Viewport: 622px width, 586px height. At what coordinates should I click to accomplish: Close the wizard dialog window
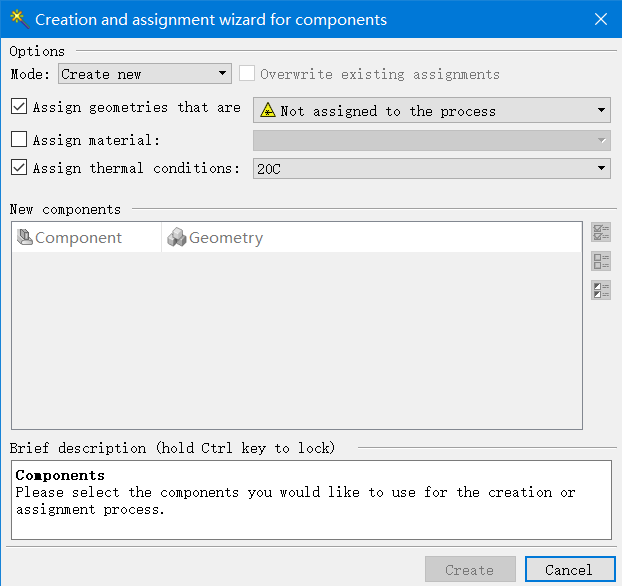pos(600,19)
